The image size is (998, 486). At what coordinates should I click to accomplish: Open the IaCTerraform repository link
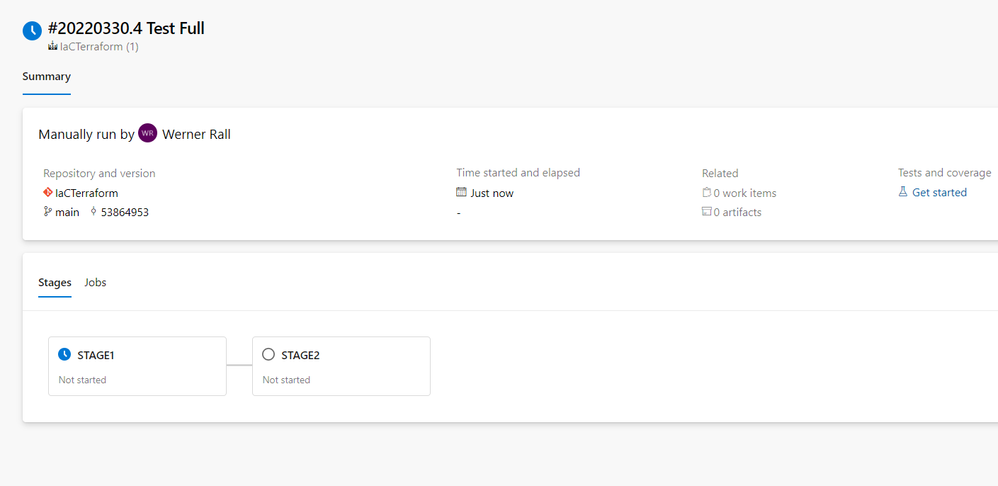[86, 193]
